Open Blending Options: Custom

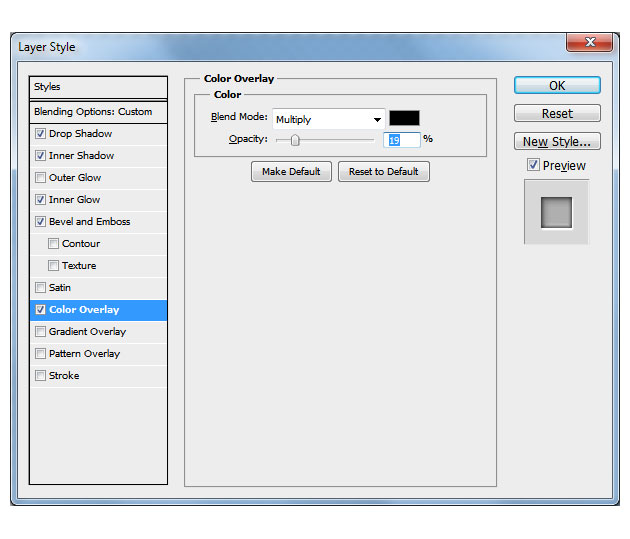click(98, 112)
